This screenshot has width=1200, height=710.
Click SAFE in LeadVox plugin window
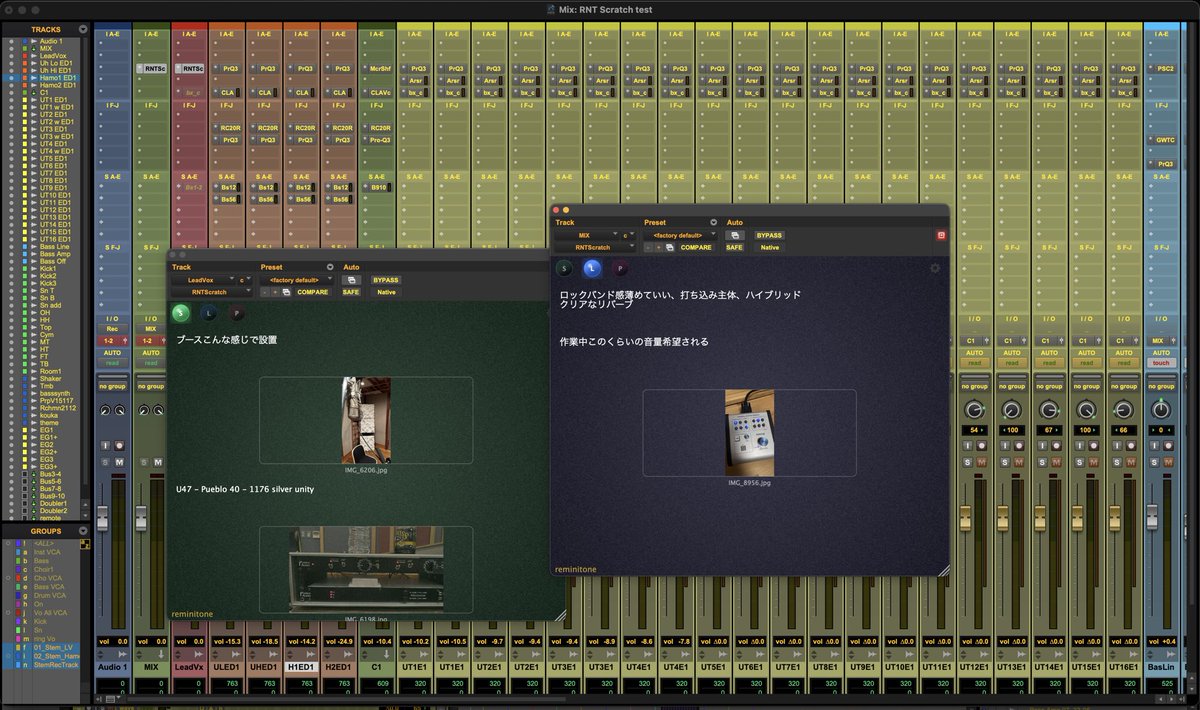pyautogui.click(x=351, y=292)
